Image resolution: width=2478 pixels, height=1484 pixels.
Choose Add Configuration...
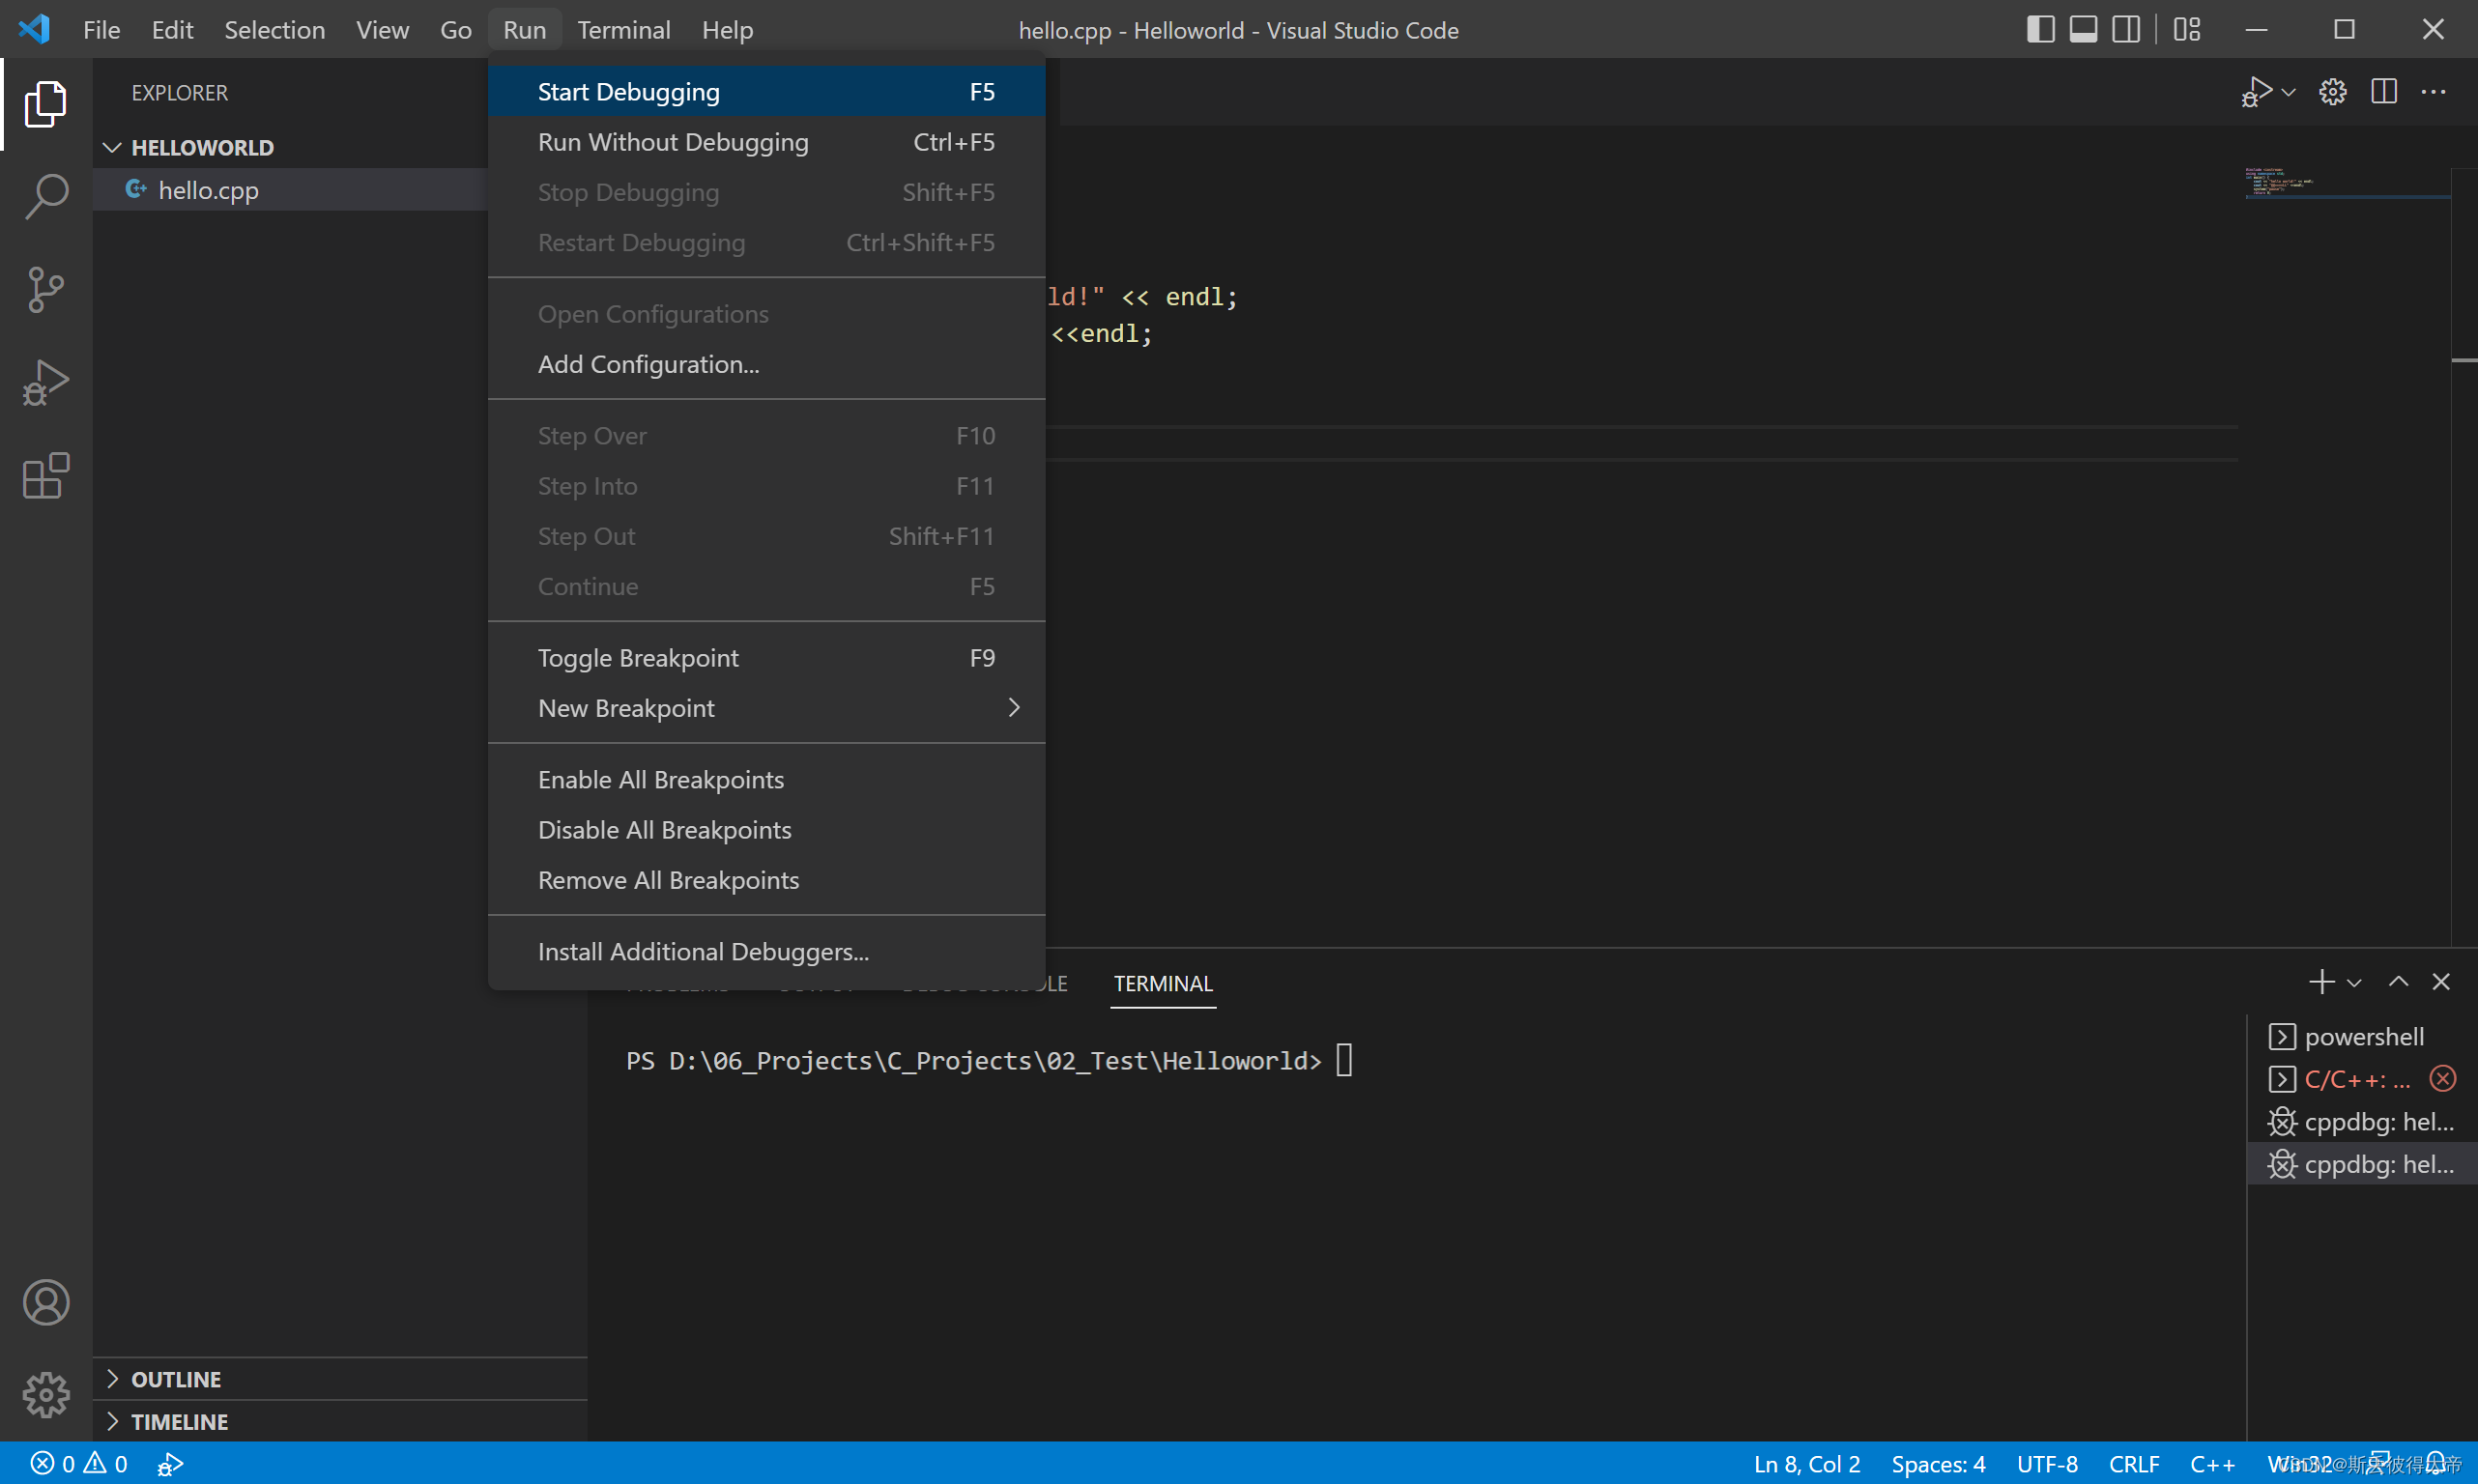point(766,364)
